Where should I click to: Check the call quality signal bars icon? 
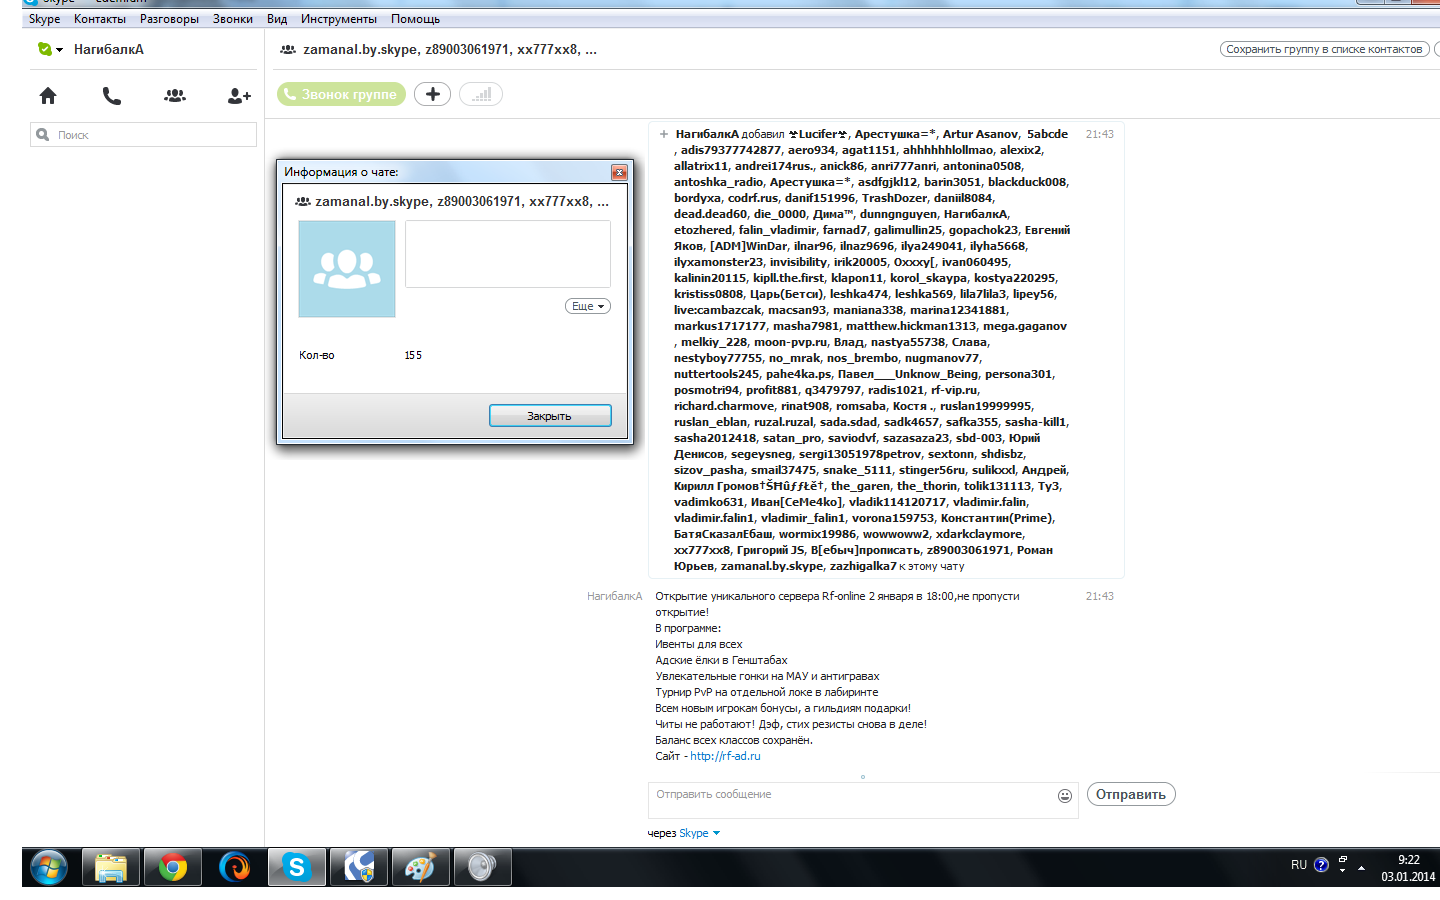481,94
